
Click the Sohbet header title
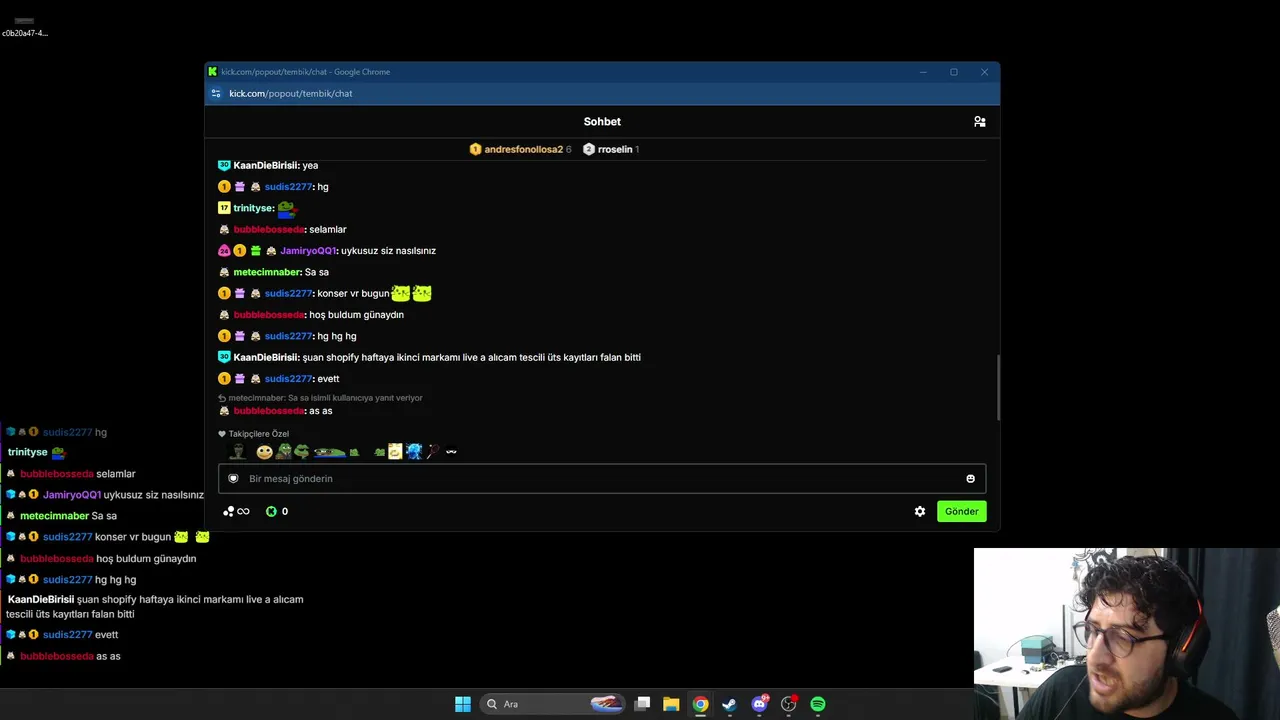click(x=602, y=121)
